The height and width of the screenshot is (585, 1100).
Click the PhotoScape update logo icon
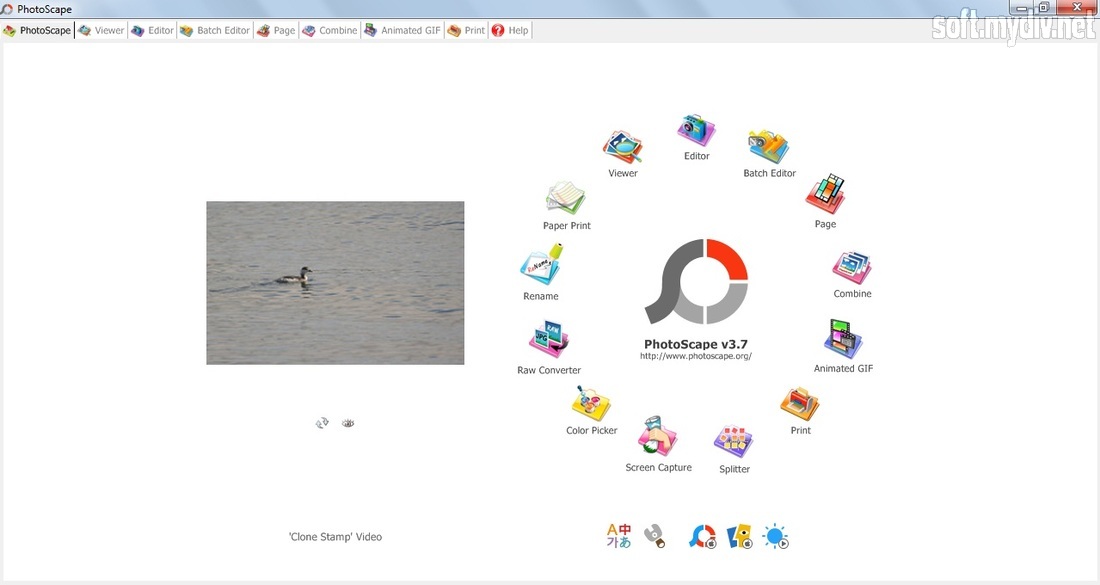click(x=702, y=537)
